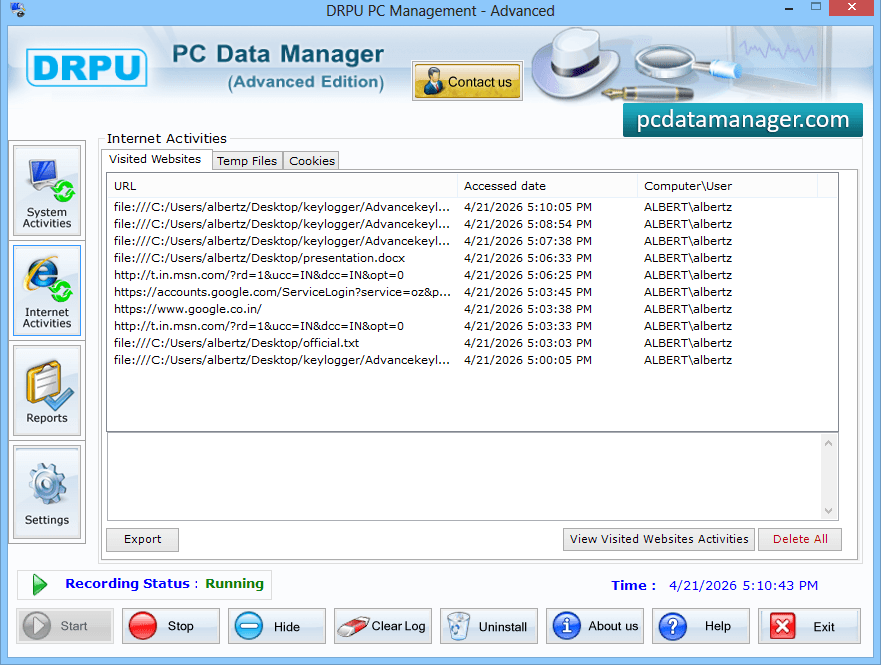
Task: Click the 4/21/2026 5:03:45 PM date cell
Action: click(528, 292)
